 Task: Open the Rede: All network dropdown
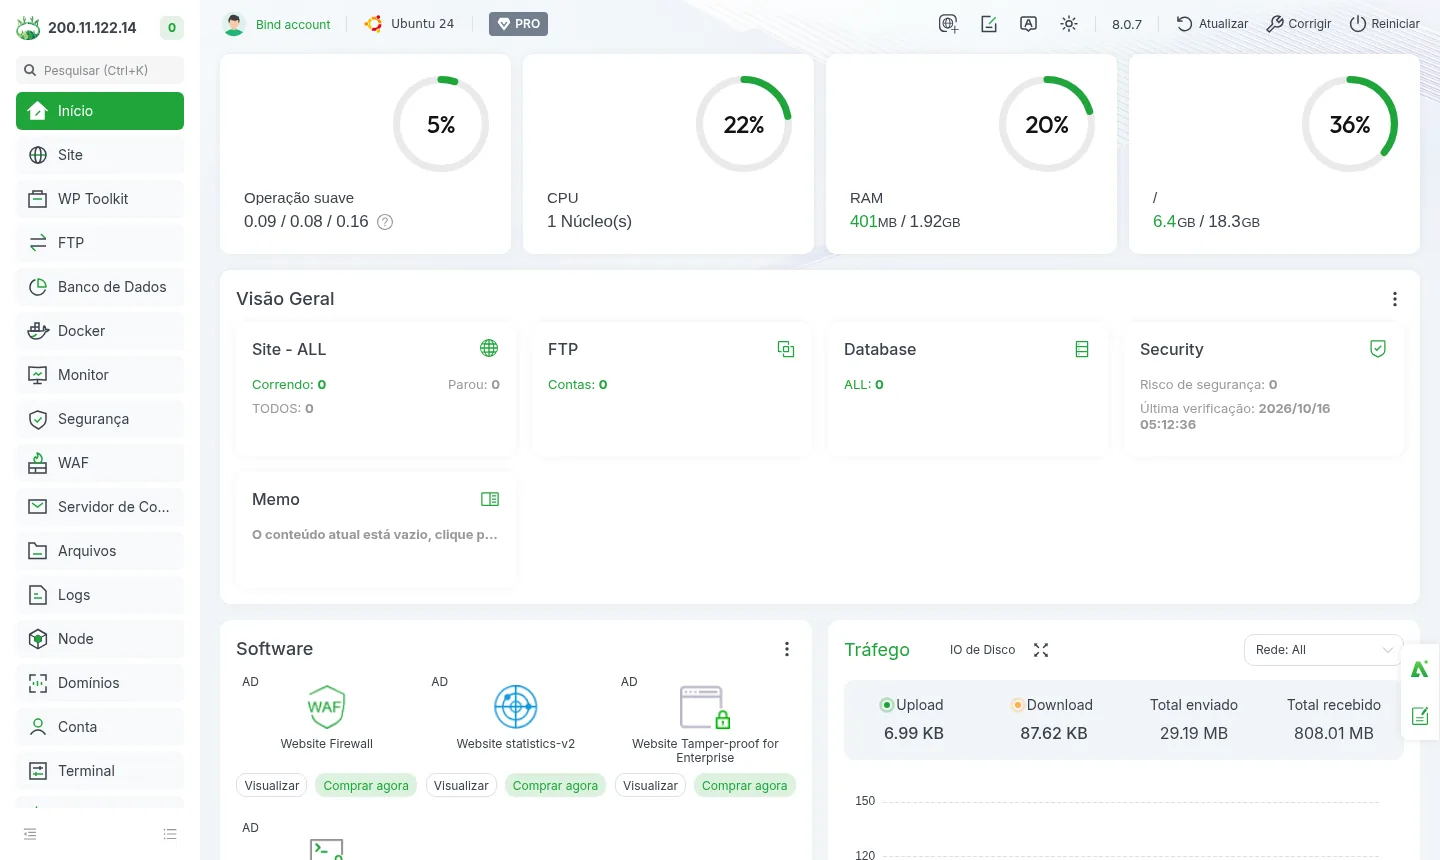click(1323, 650)
